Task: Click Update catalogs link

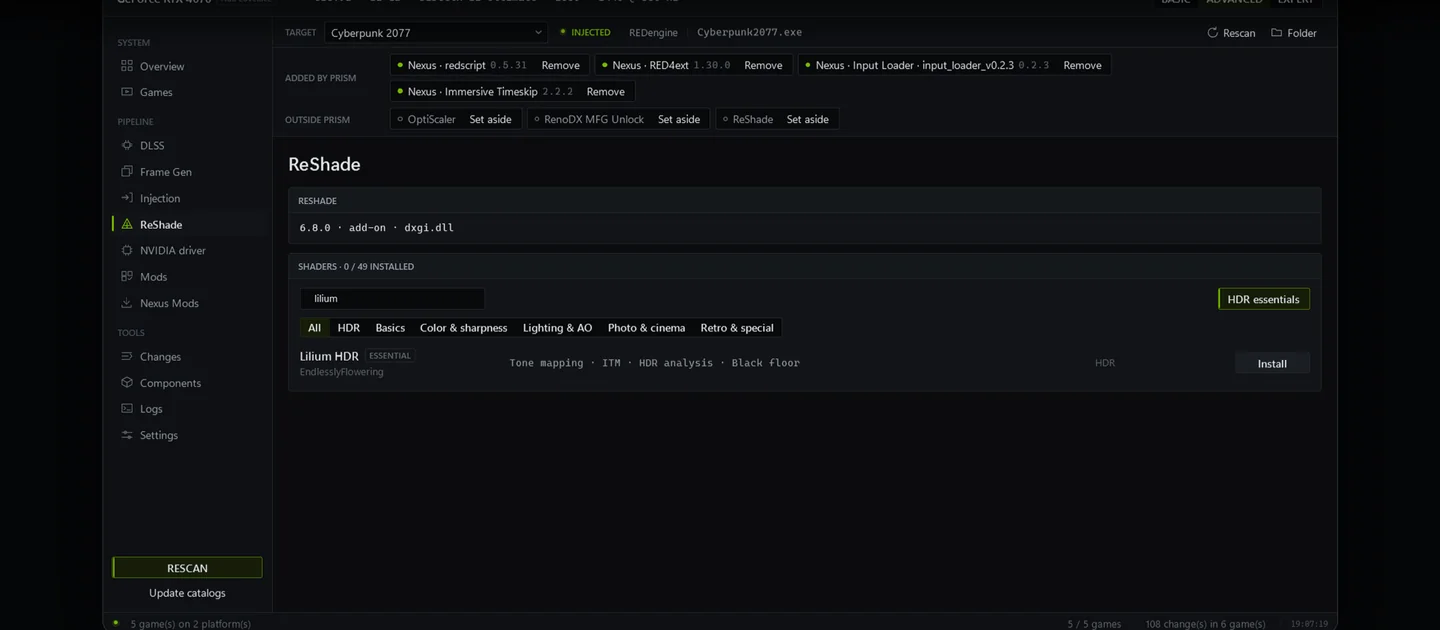Action: click(x=187, y=593)
